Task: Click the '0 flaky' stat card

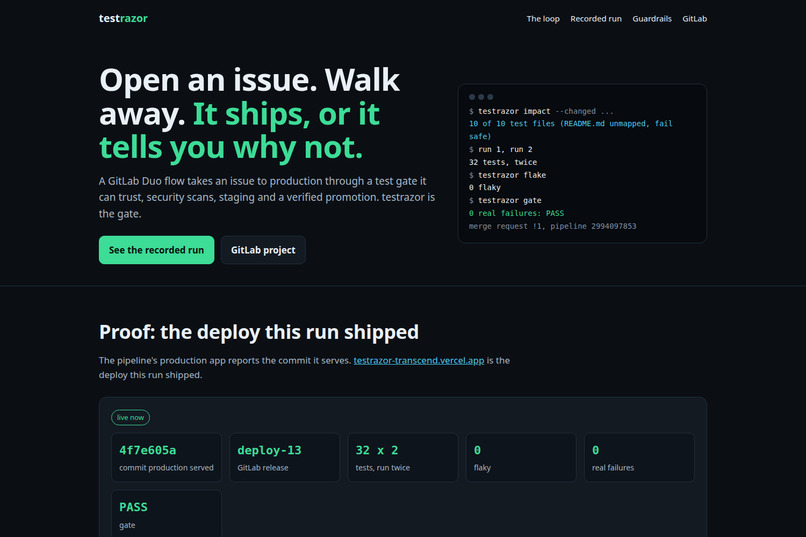Action: 521,457
